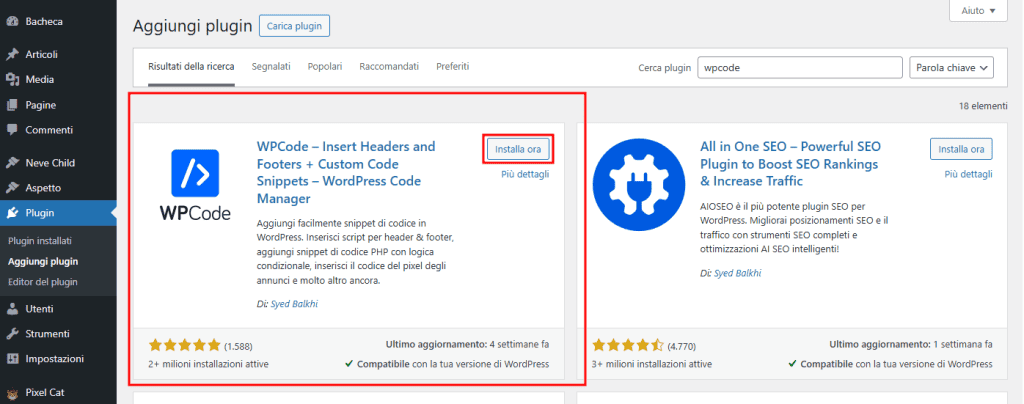Select the Pixel Cat icon
Viewport: 1024px width, 404px height.
tap(12, 393)
